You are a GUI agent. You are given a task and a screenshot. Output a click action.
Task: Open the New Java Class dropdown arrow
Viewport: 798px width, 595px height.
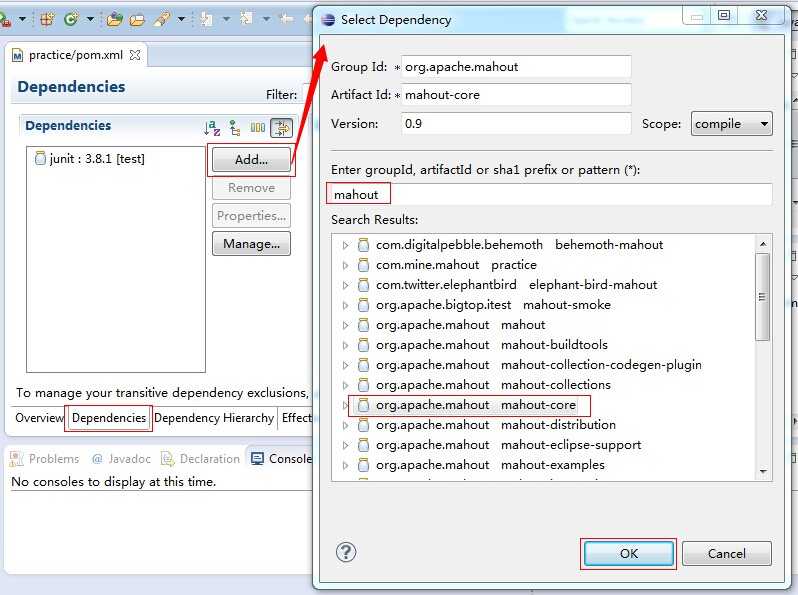click(x=90, y=19)
